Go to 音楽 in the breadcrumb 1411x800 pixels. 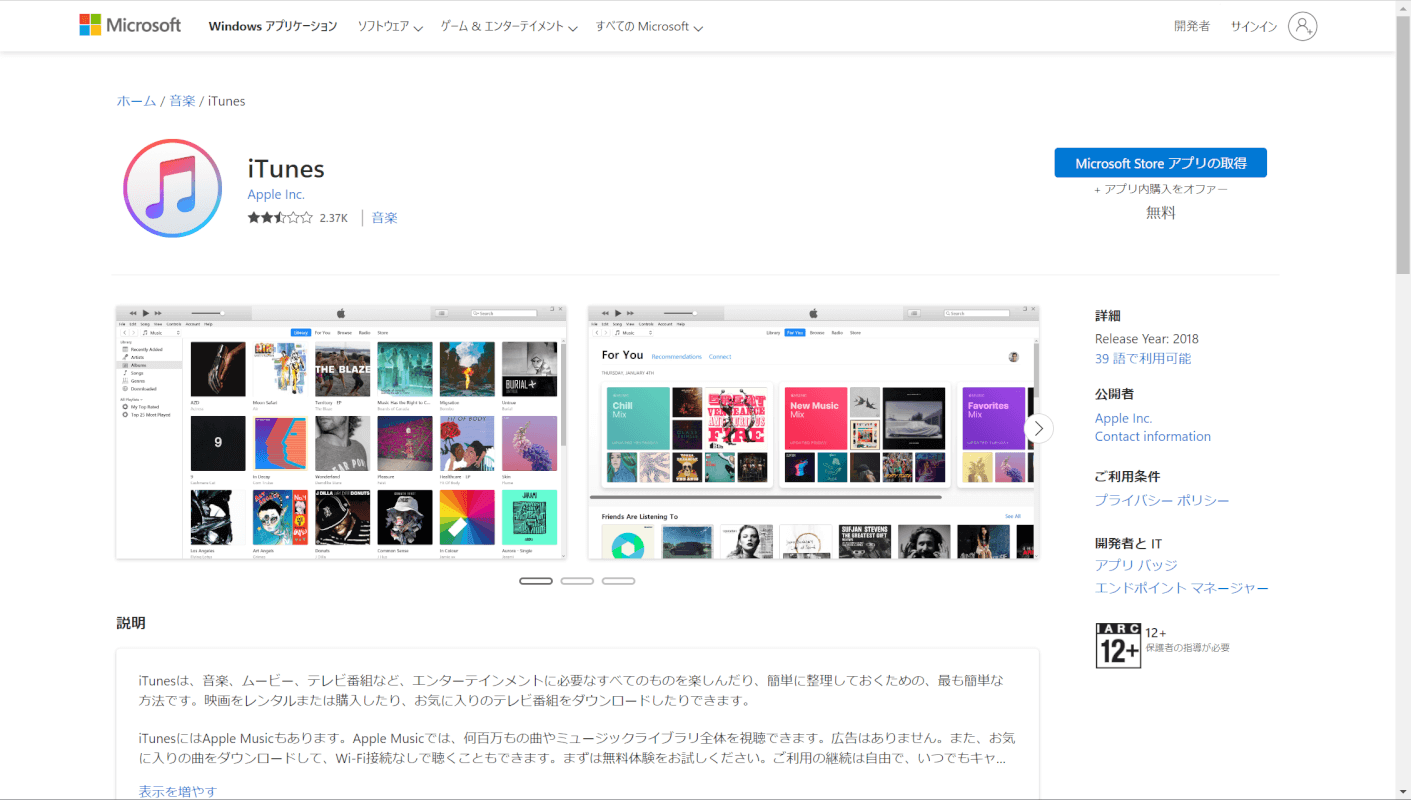coord(182,101)
